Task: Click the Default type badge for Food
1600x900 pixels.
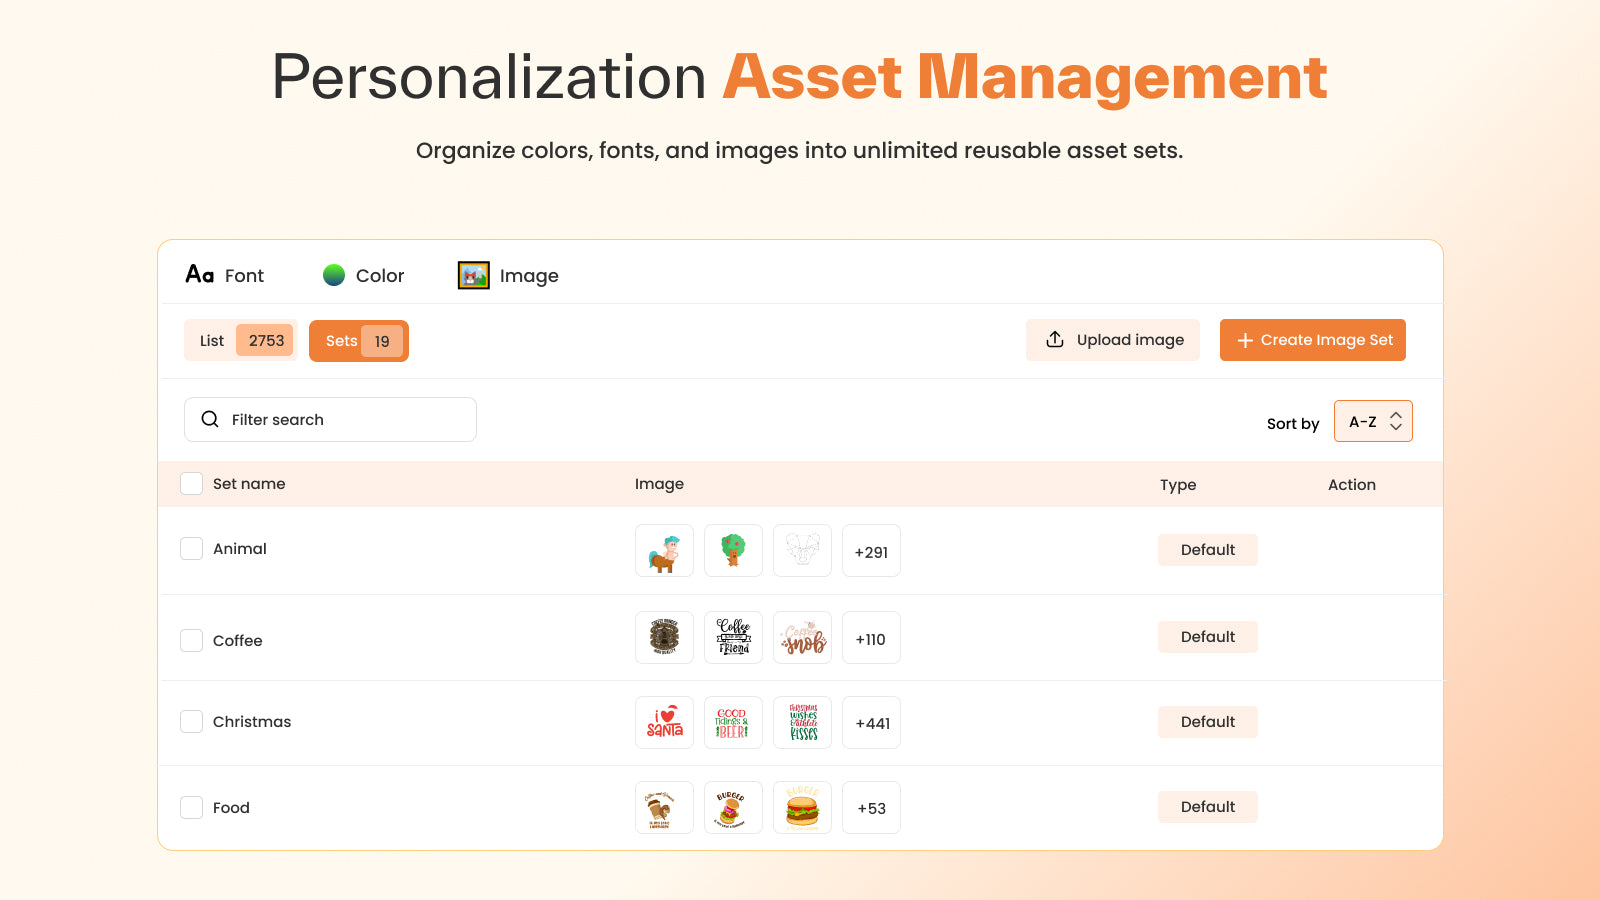Action: 1207,806
